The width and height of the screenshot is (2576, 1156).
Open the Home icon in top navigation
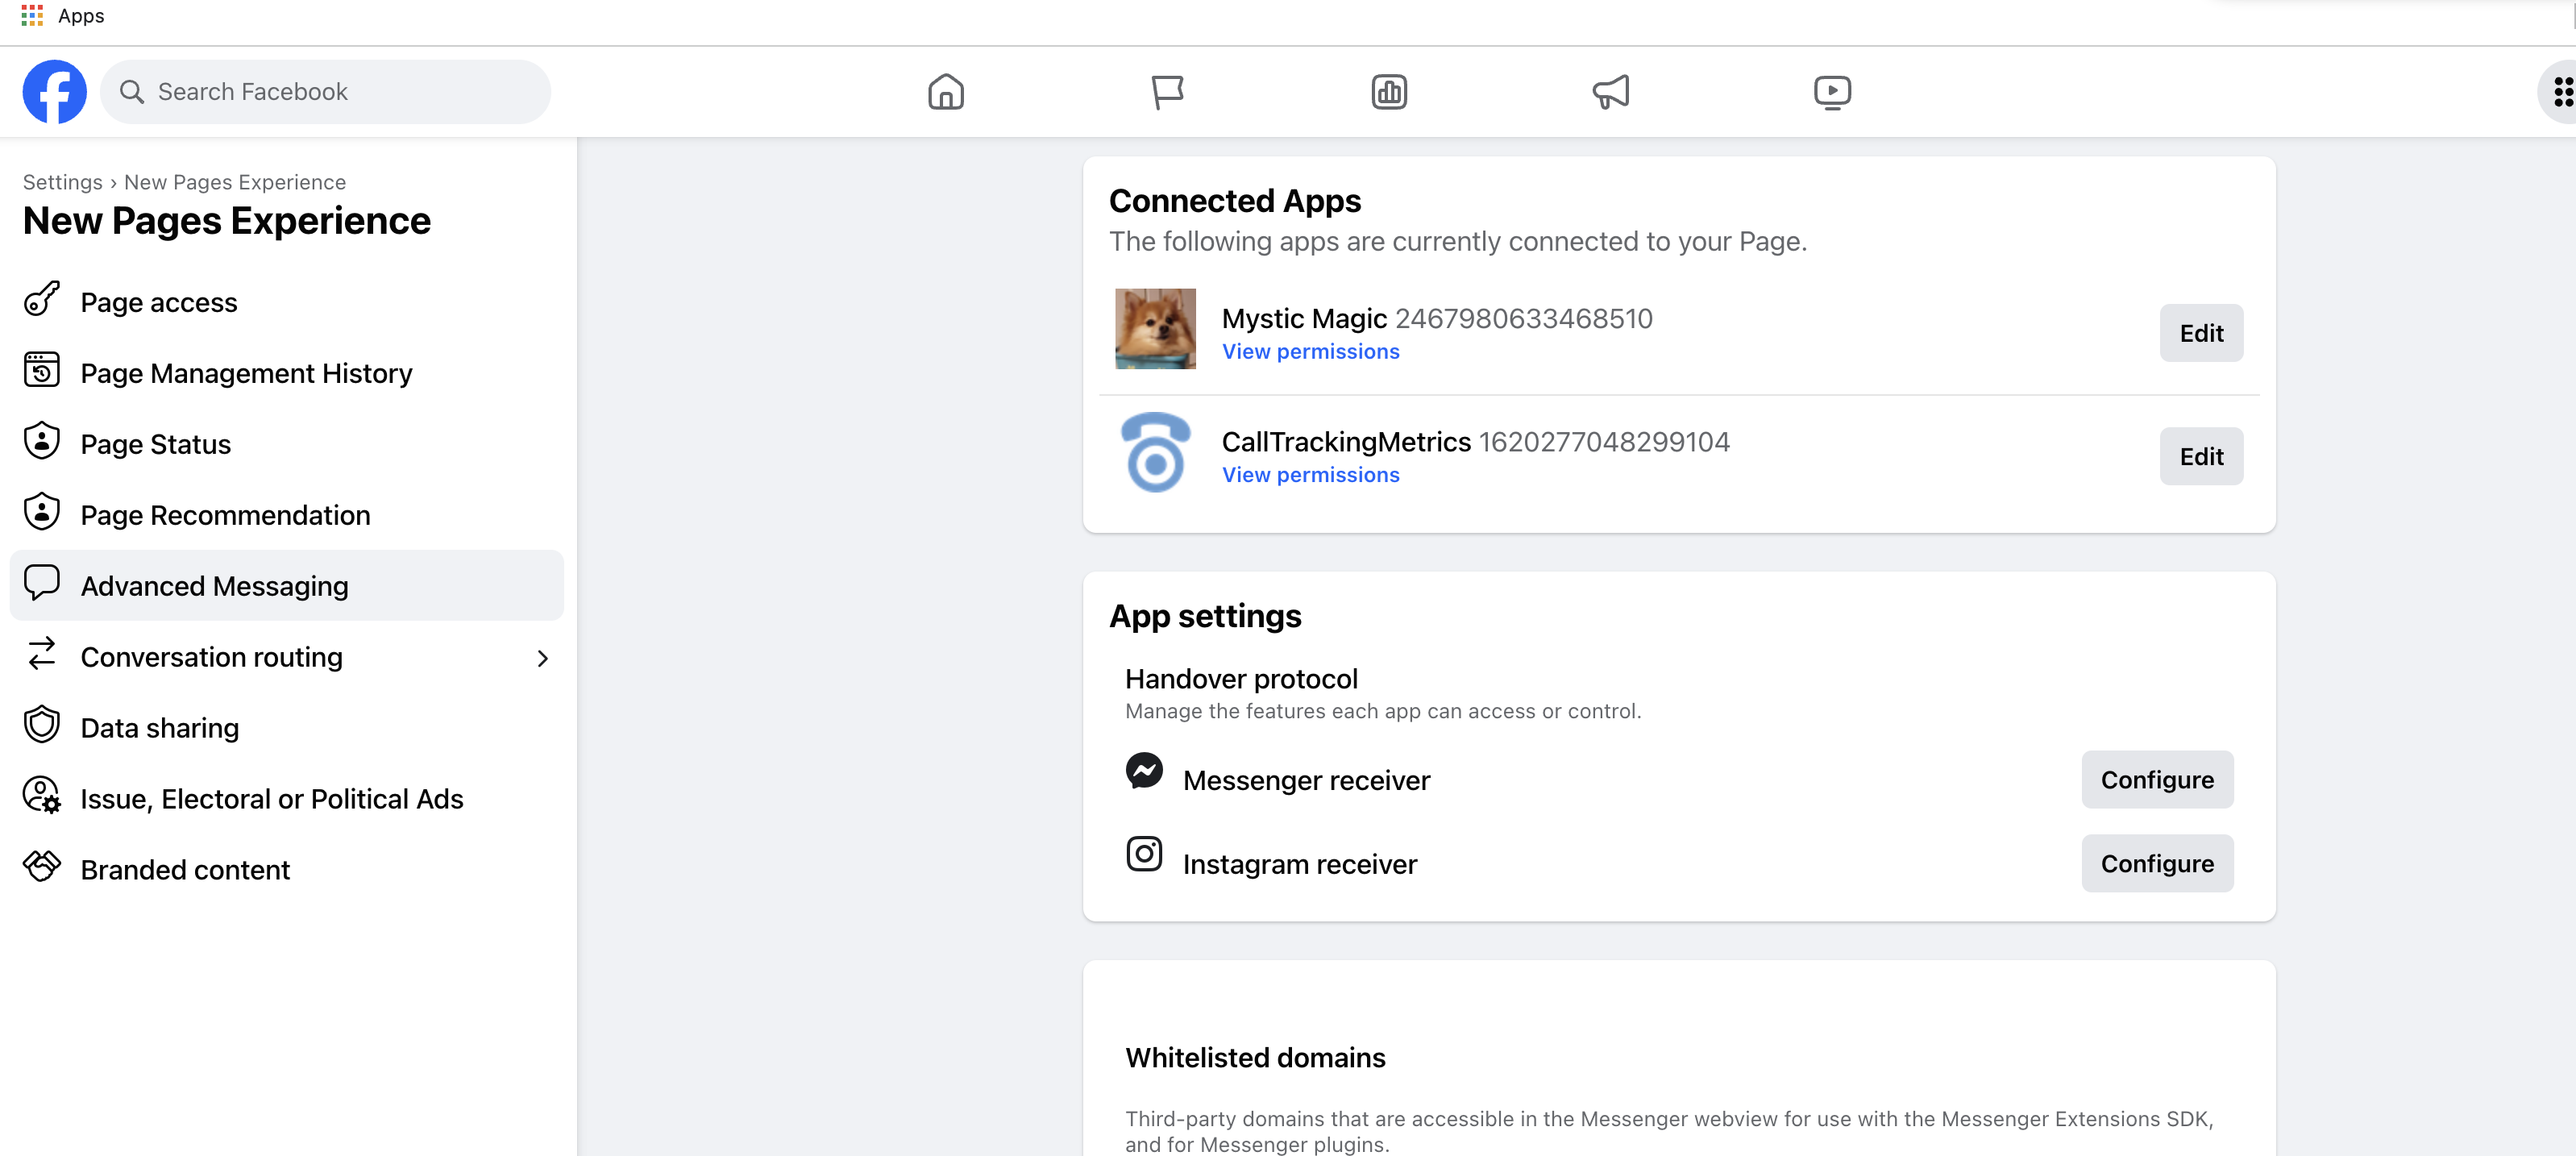(x=945, y=92)
